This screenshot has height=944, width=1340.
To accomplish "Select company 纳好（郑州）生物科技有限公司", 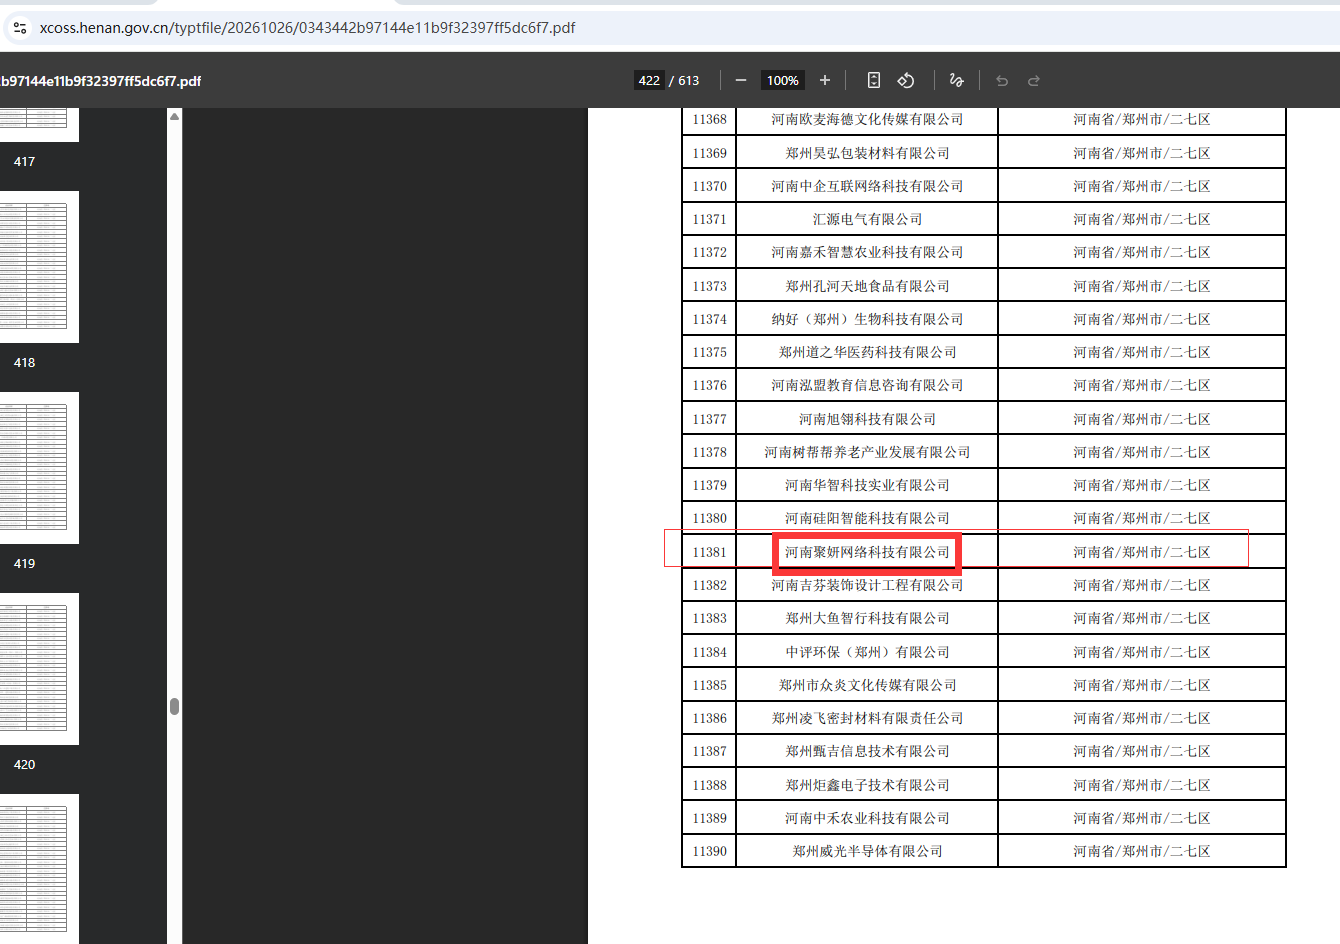I will [867, 319].
